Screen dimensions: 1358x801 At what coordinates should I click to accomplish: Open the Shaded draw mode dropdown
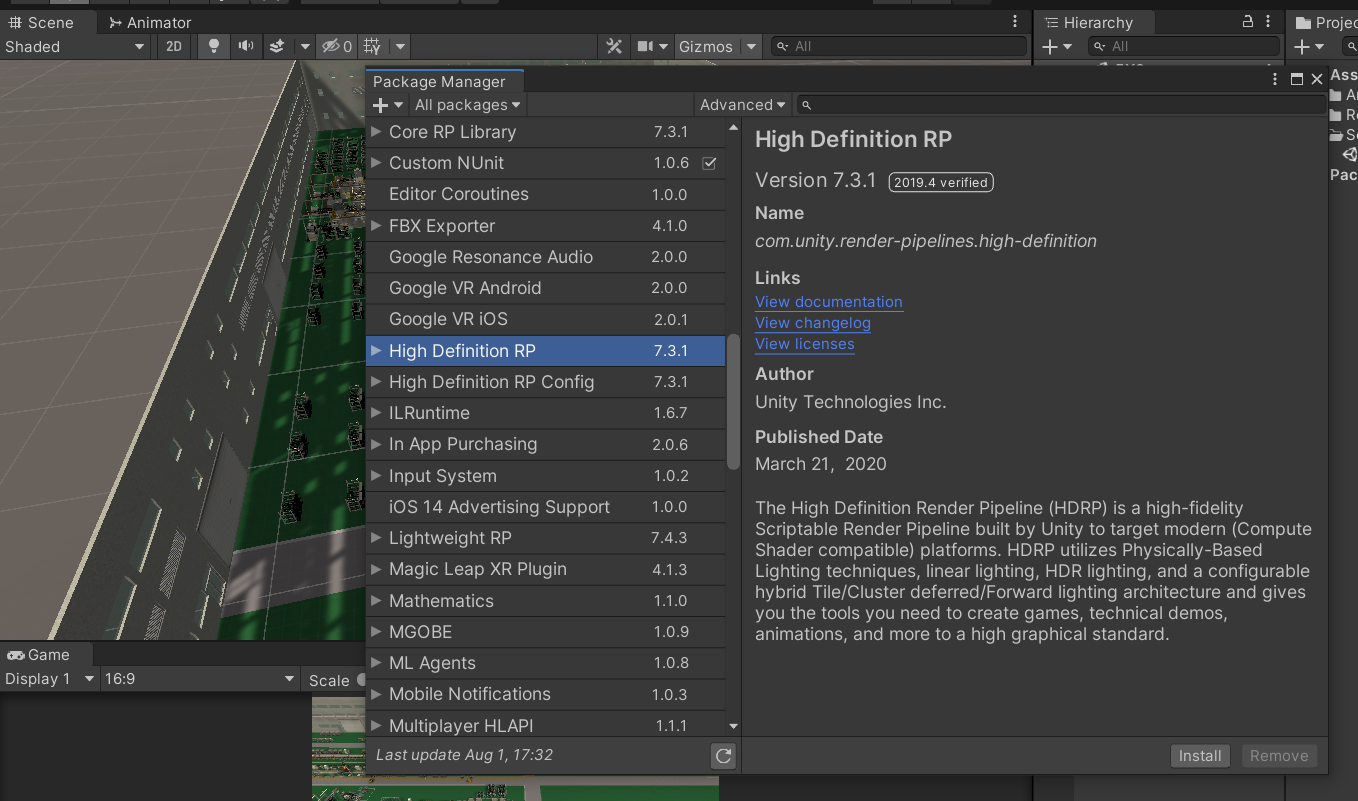(75, 46)
